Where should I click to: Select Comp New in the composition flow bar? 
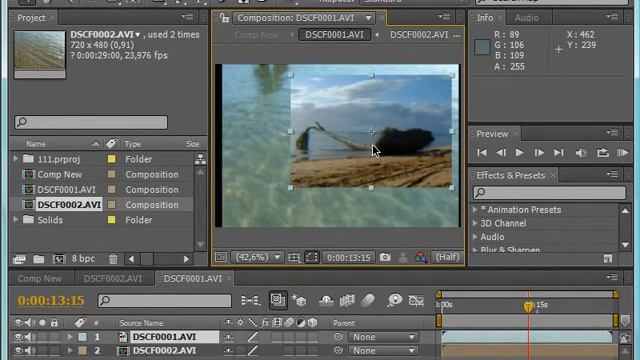256,35
